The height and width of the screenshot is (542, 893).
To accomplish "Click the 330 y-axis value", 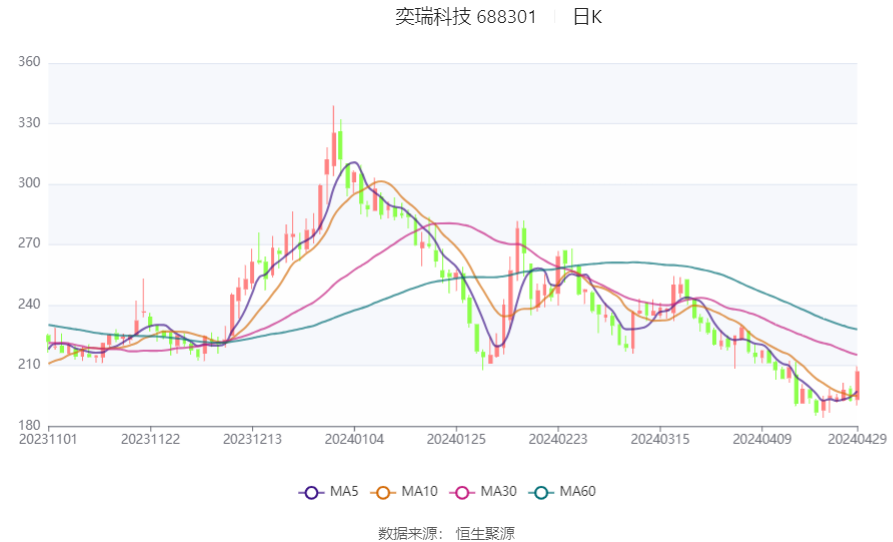I will (29, 122).
